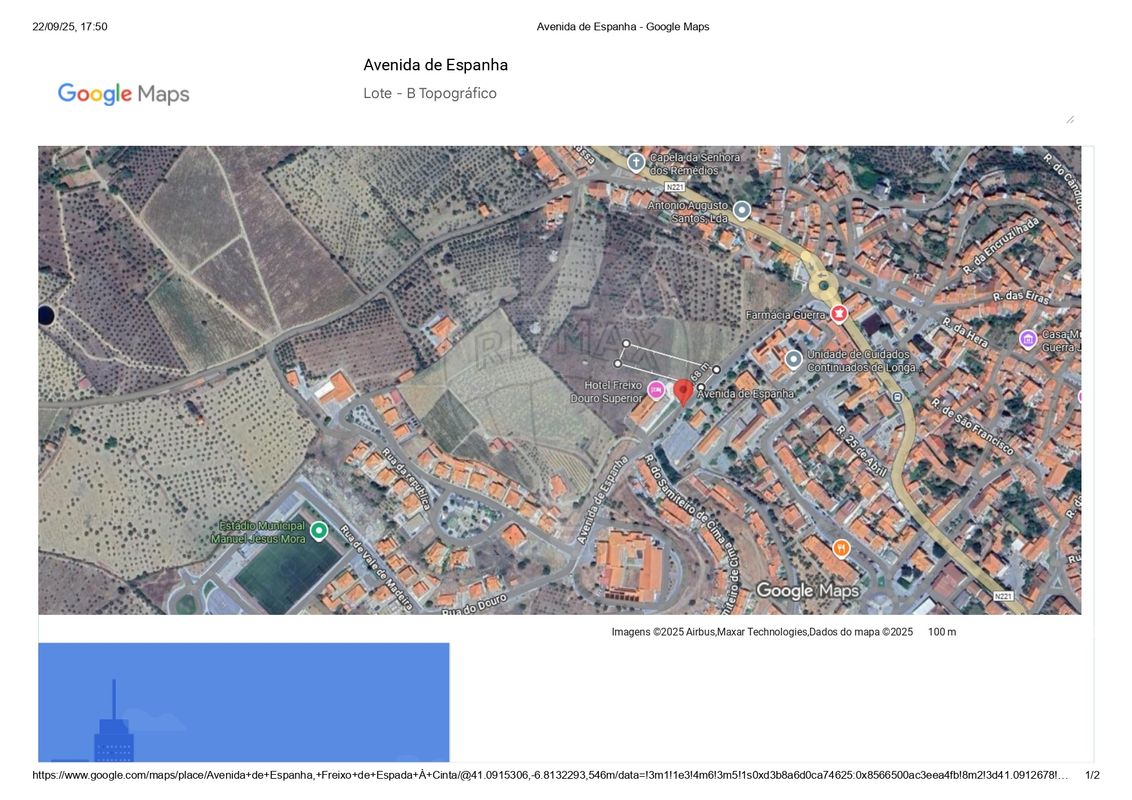Click the 'Avenida de Espanha' page title
Screen dimensions: 1132x800
435,65
